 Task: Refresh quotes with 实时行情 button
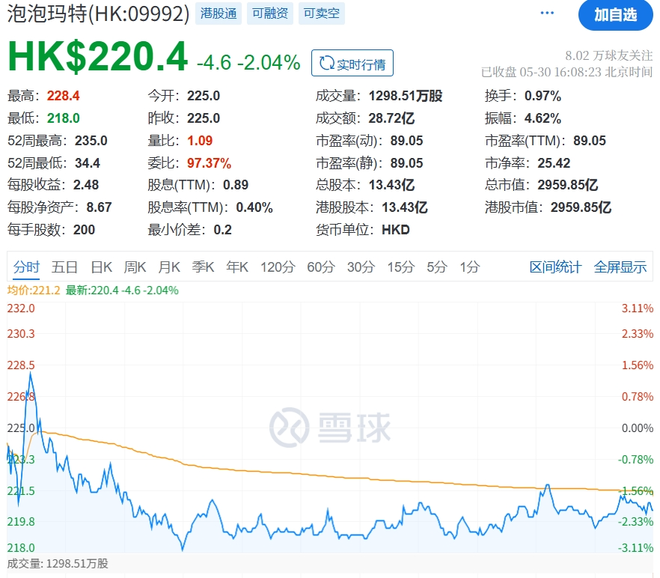(x=353, y=63)
